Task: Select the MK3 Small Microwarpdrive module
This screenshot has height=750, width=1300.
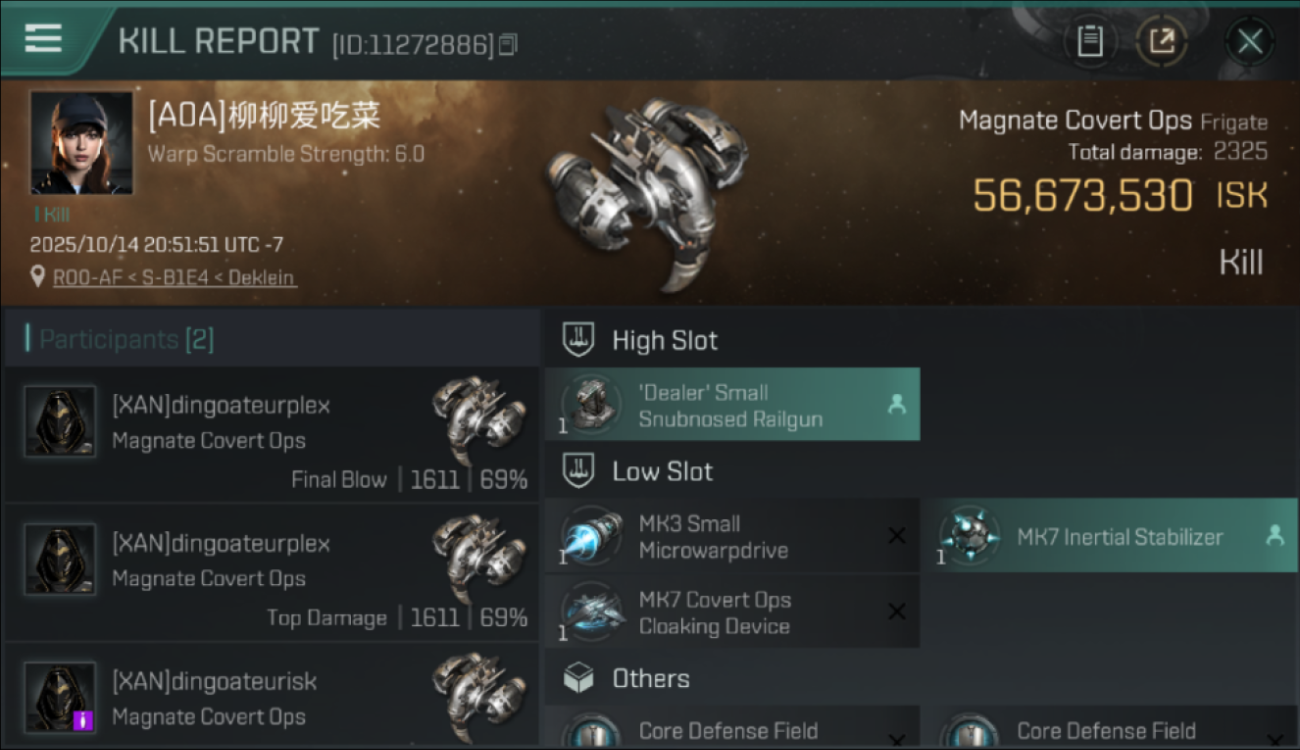Action: [x=714, y=536]
